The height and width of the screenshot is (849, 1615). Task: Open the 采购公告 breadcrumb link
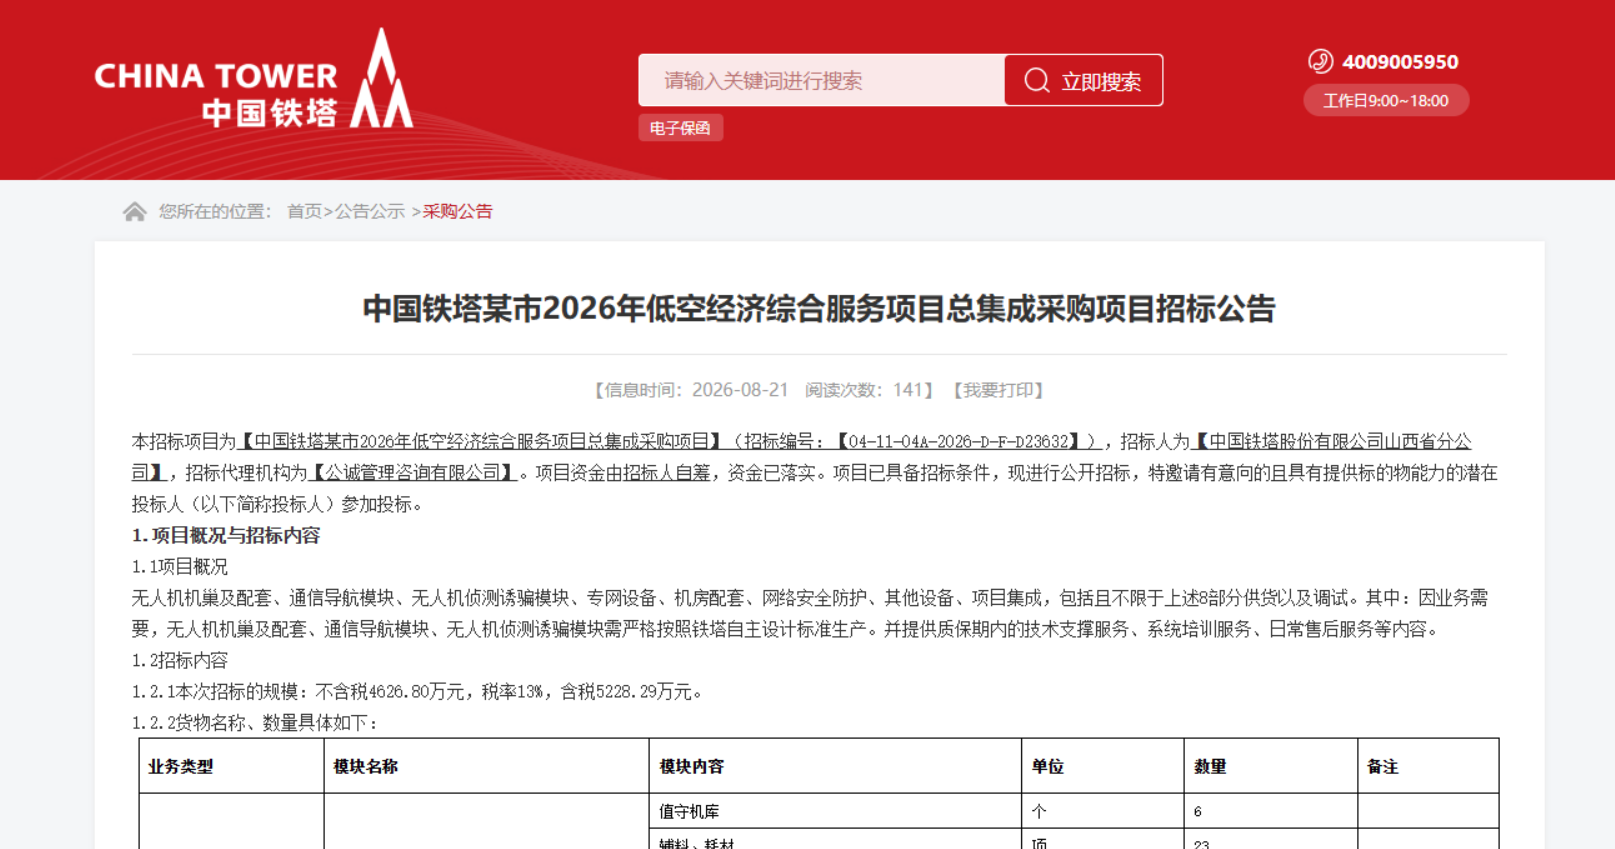click(458, 211)
